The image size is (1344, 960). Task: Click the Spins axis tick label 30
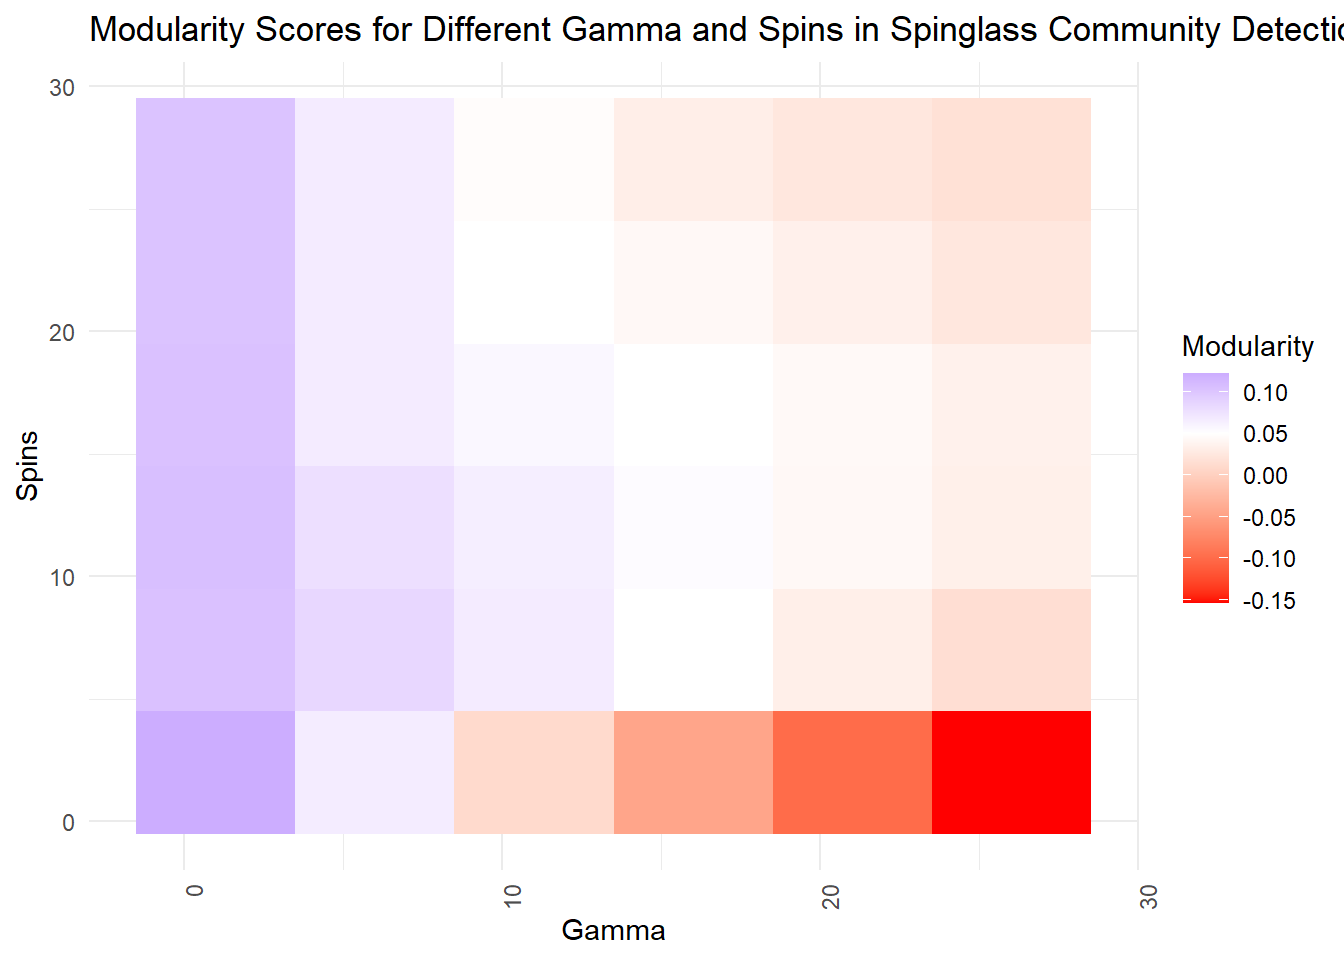[62, 88]
